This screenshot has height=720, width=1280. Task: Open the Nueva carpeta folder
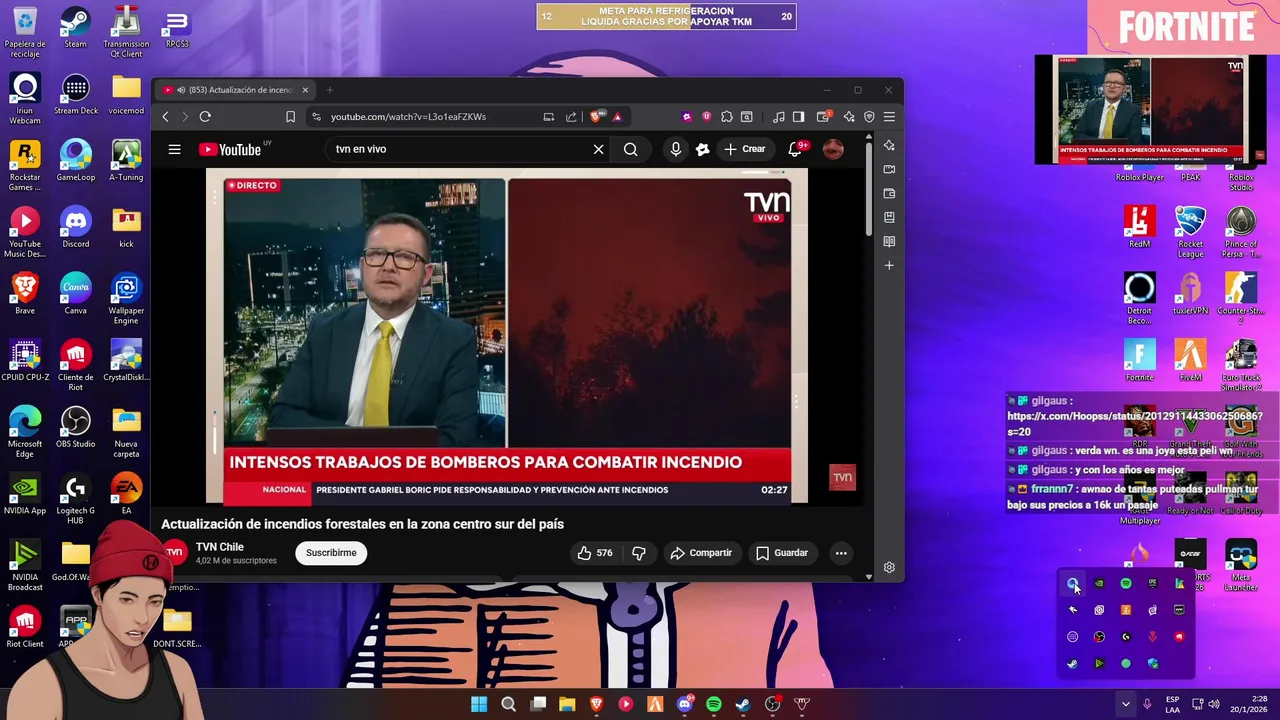[126, 433]
